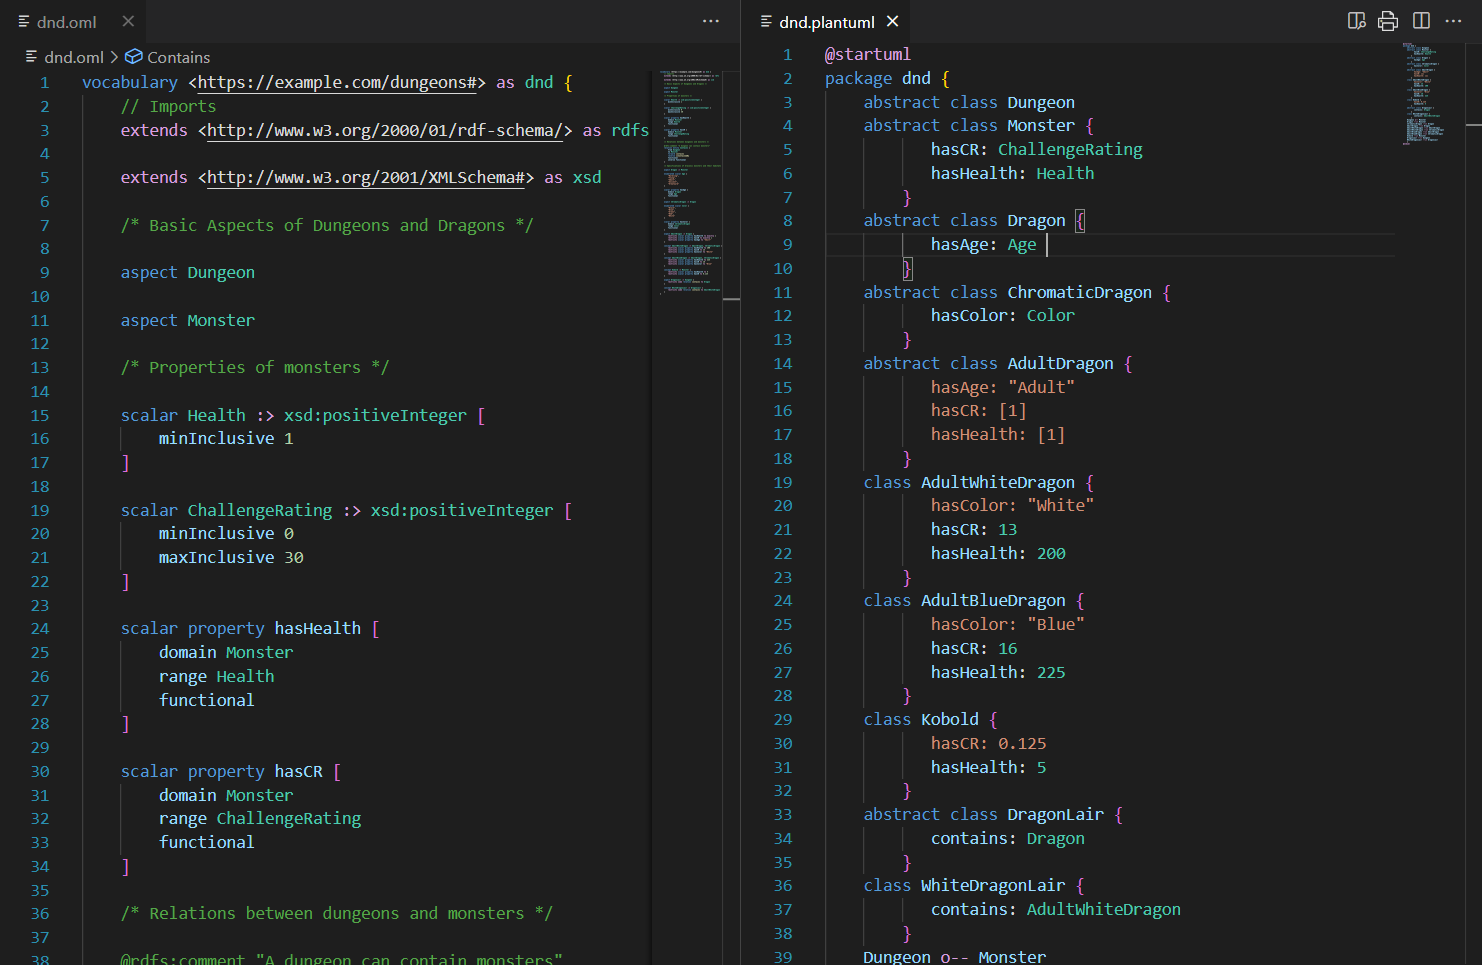Click 'hasCR' in scalar property declaration
1482x965 pixels.
tap(299, 771)
